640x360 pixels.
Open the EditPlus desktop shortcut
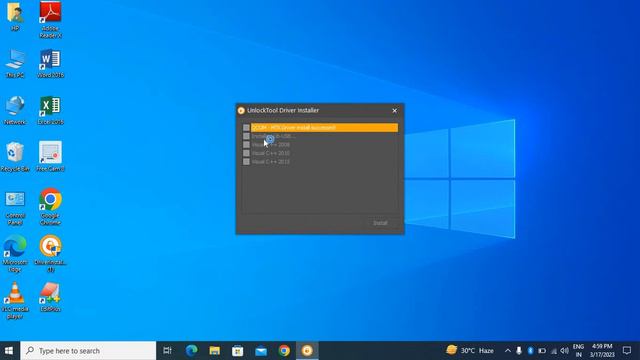tap(50, 298)
